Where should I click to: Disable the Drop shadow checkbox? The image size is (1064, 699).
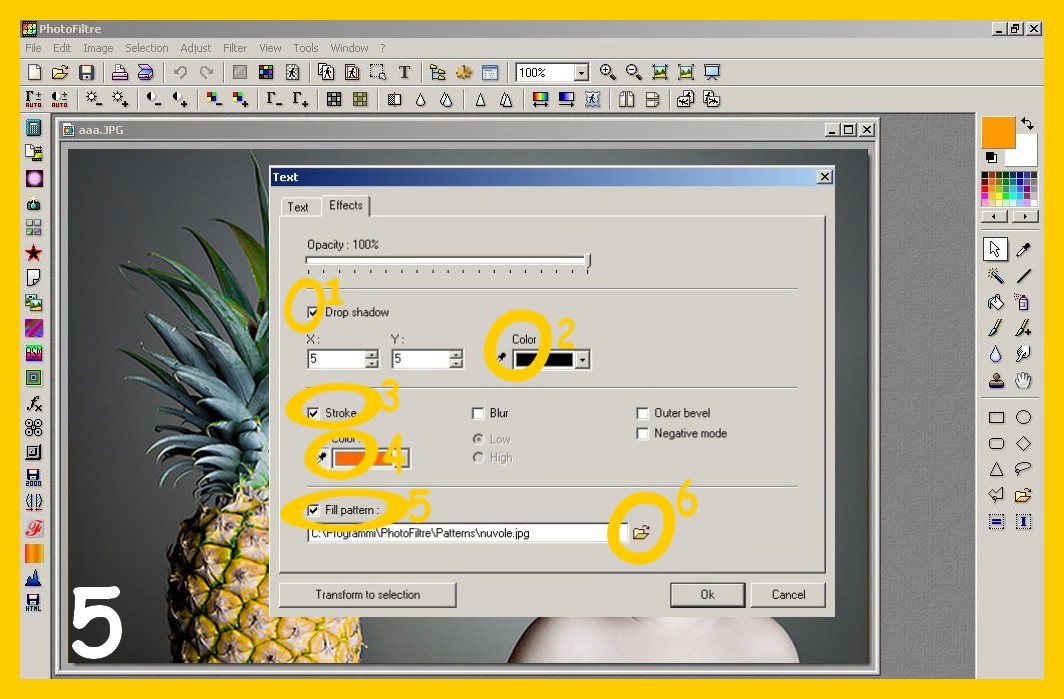tap(313, 313)
